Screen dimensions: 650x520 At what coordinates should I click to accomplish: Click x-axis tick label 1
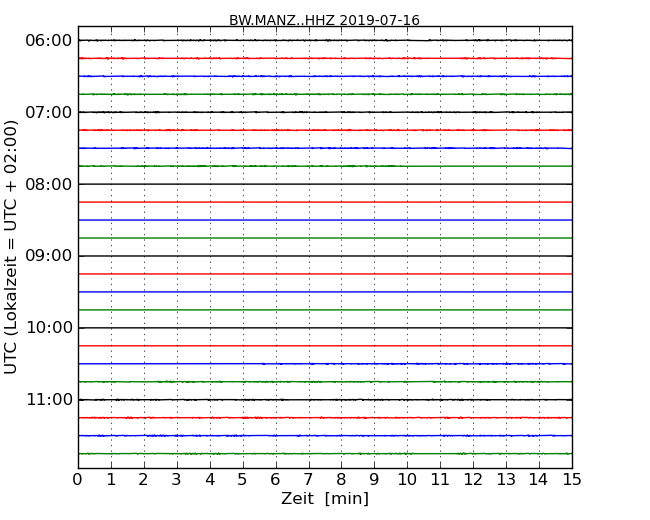coord(111,480)
